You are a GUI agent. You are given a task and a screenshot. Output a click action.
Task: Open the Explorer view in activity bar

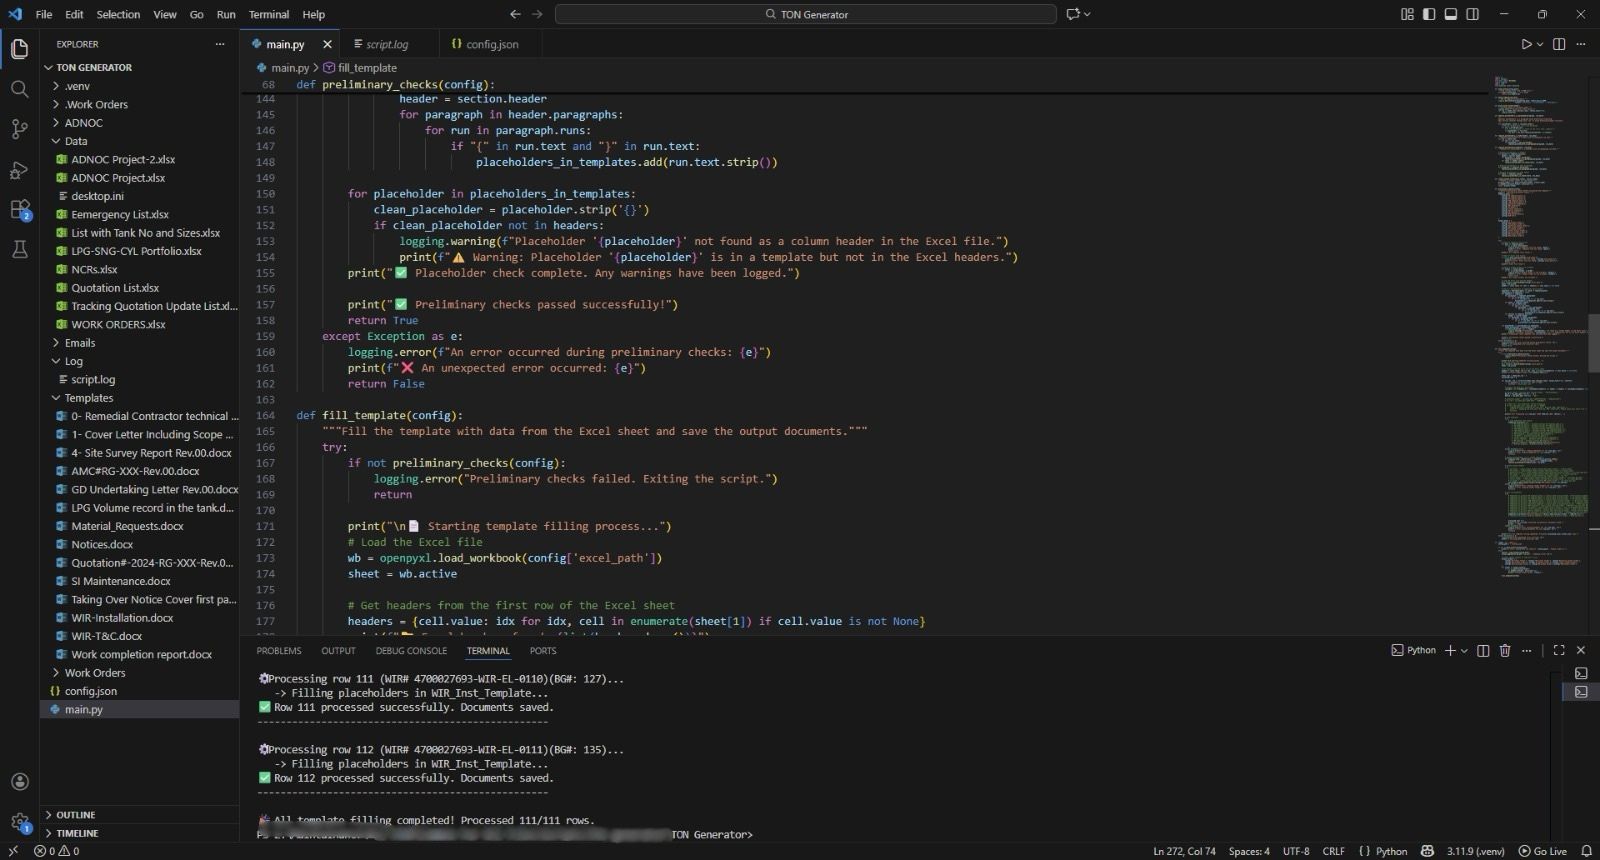(x=19, y=48)
